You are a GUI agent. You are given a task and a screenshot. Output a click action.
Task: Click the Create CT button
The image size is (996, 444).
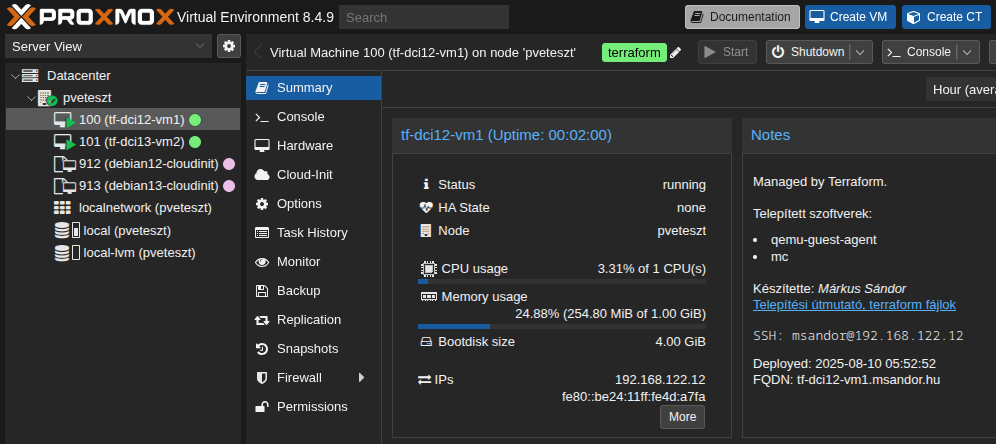tap(946, 17)
